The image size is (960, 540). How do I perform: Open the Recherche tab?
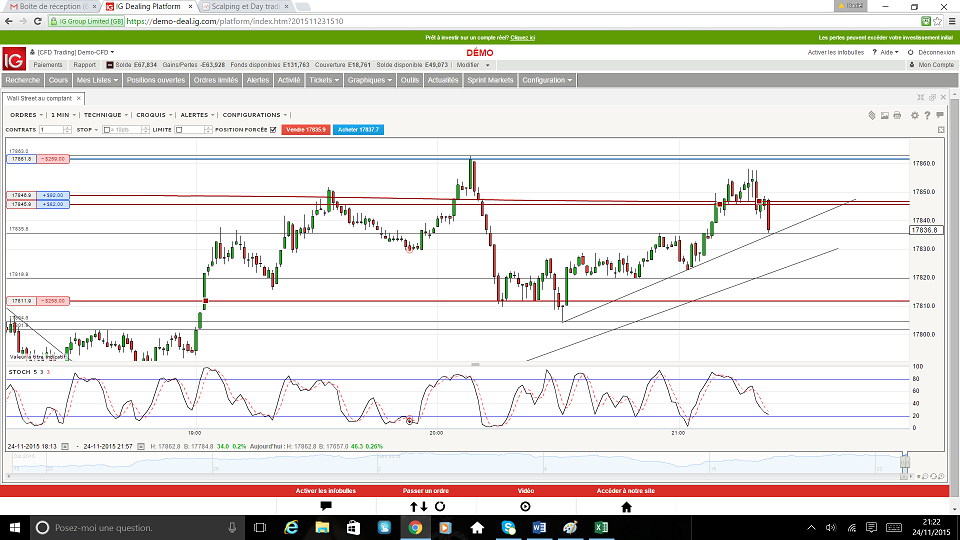pos(23,80)
